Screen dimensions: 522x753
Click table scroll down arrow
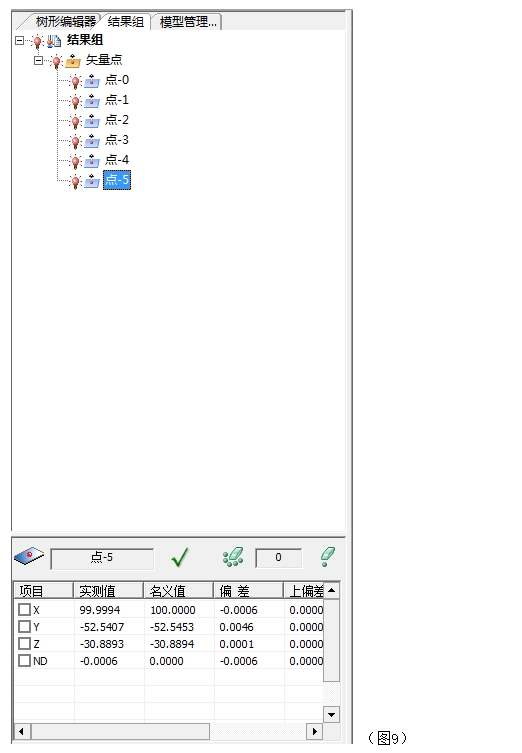point(331,715)
